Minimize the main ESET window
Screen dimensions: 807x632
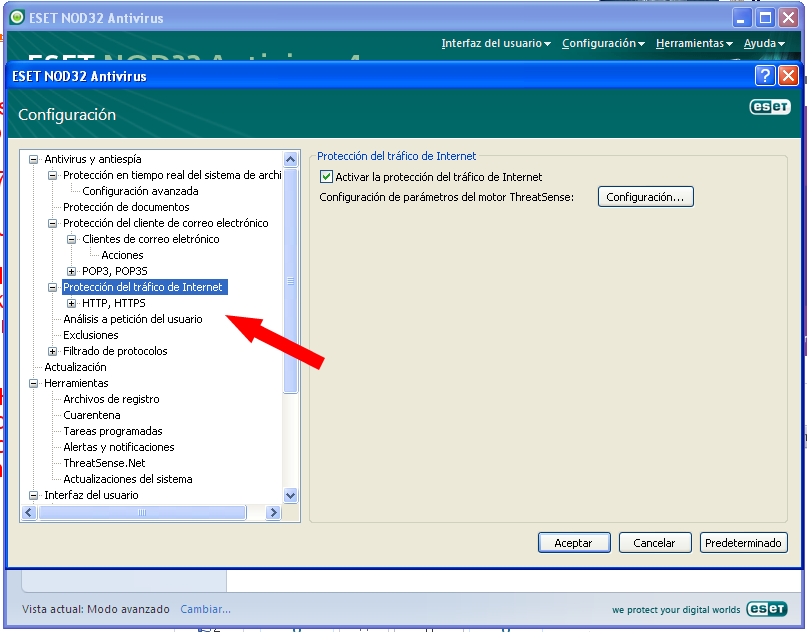(741, 18)
